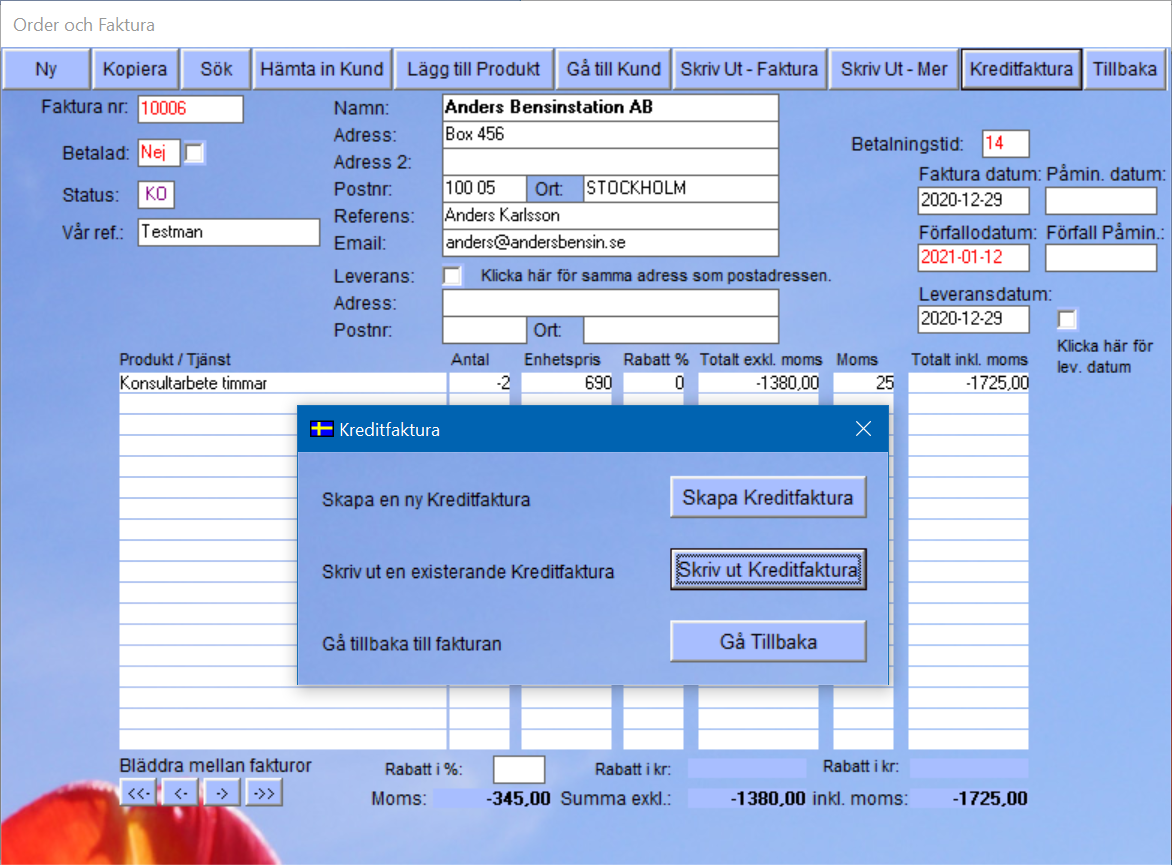Click Hämta in Kund toolbar button

pyautogui.click(x=321, y=69)
